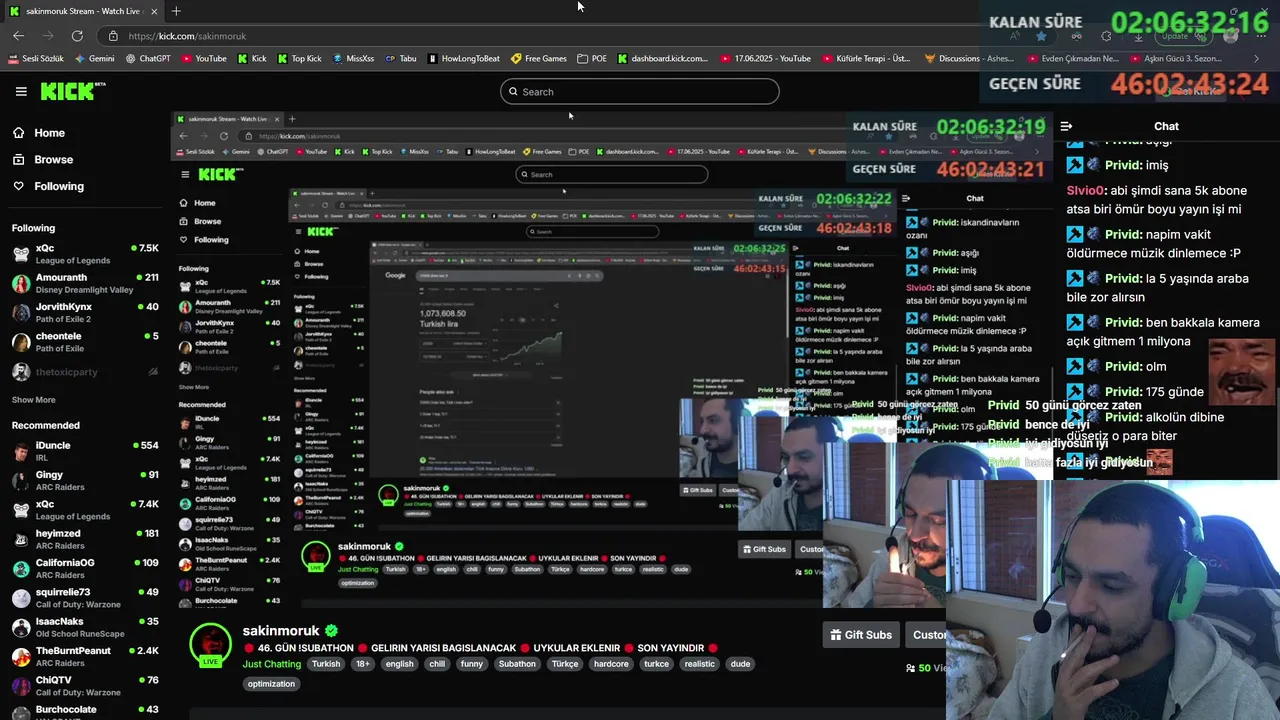
Task: Open the Gemini bookmark
Action: coord(95,59)
